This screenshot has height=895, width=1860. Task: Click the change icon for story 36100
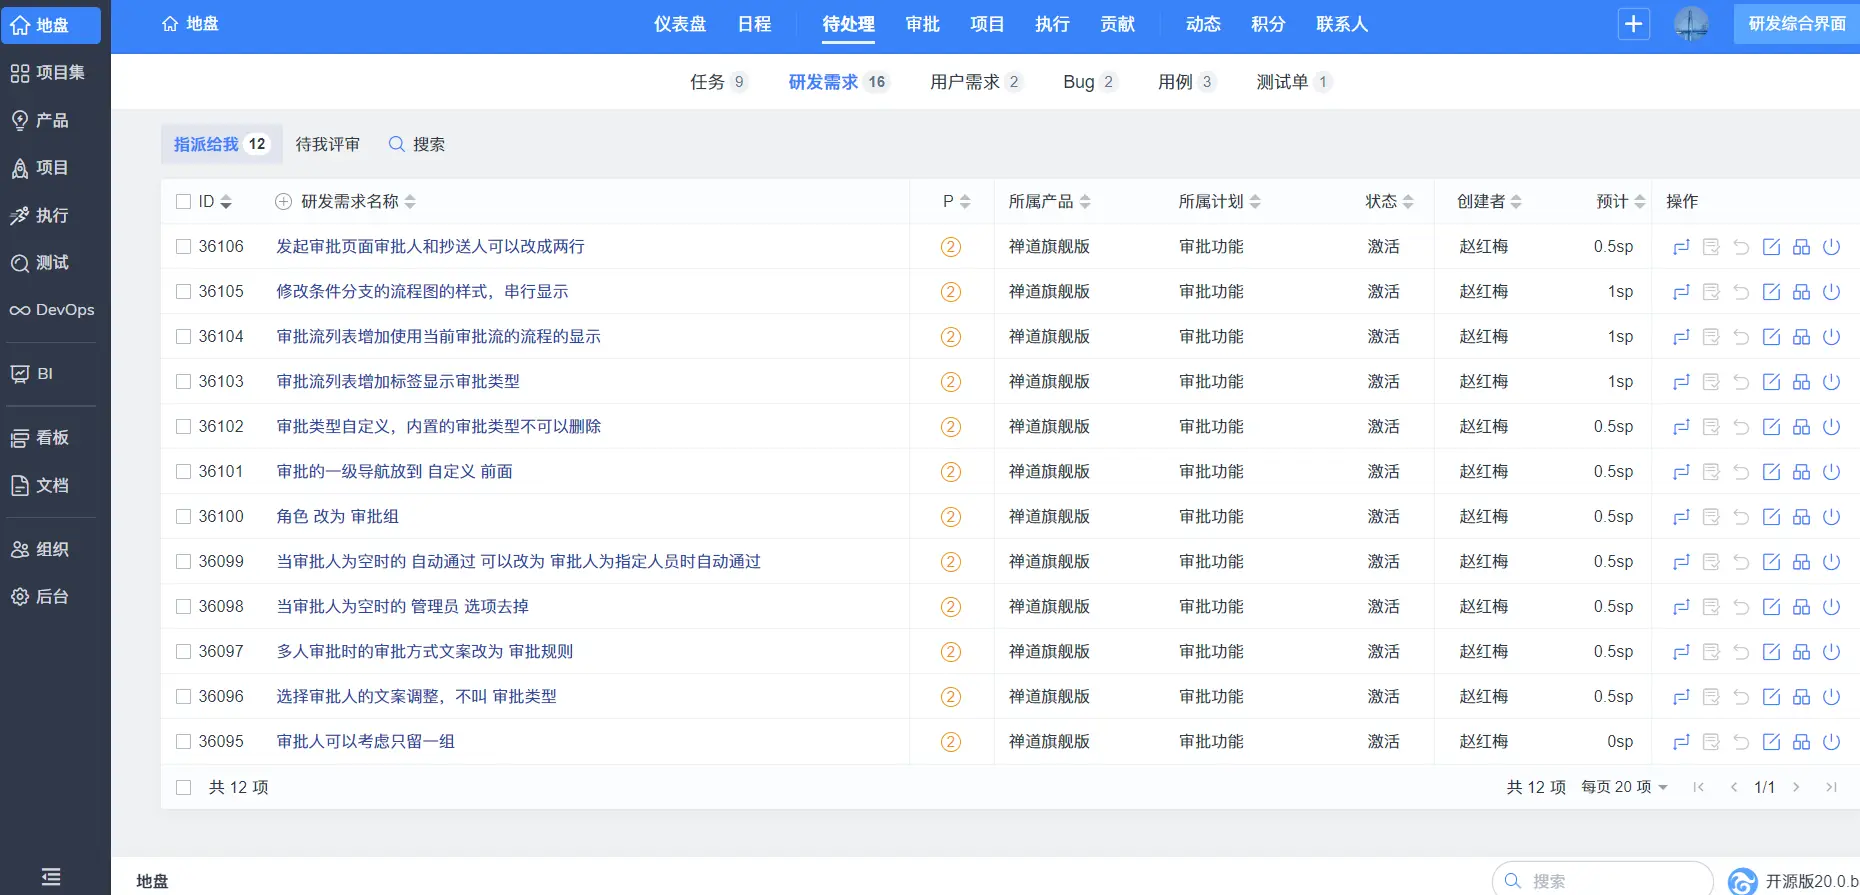[x=1681, y=517]
